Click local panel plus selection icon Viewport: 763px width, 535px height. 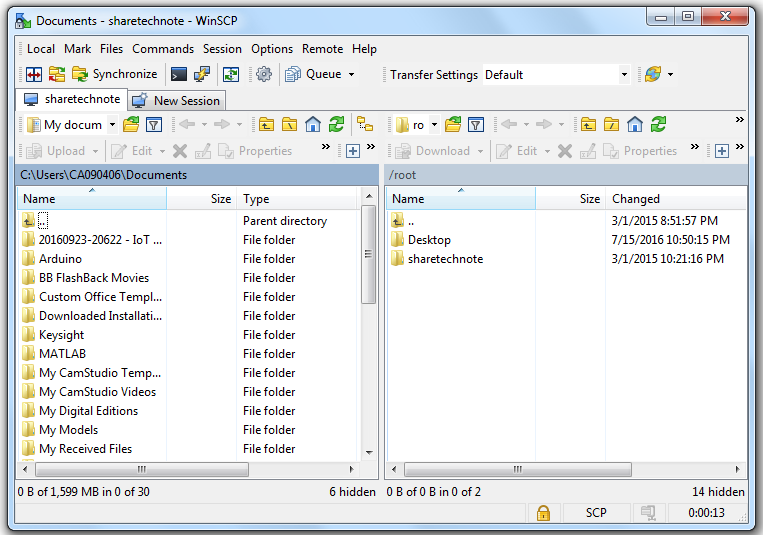click(353, 151)
